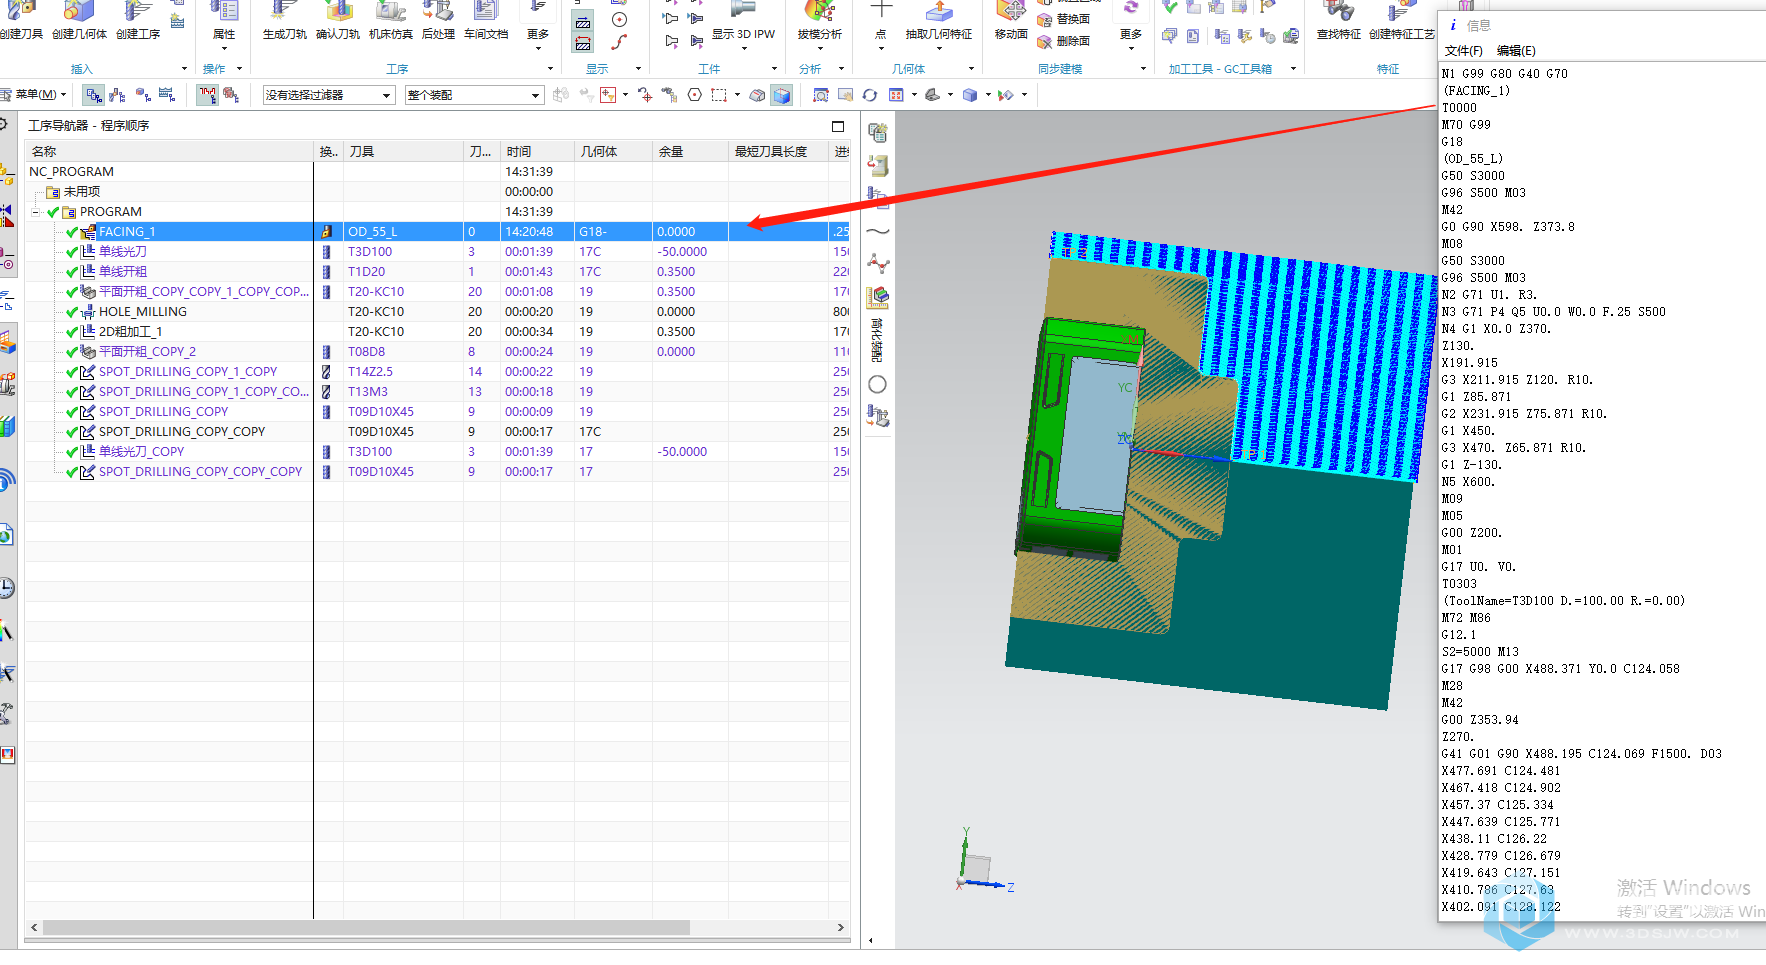Click the 时间 column header
The width and height of the screenshot is (1766, 965).
coord(538,152)
